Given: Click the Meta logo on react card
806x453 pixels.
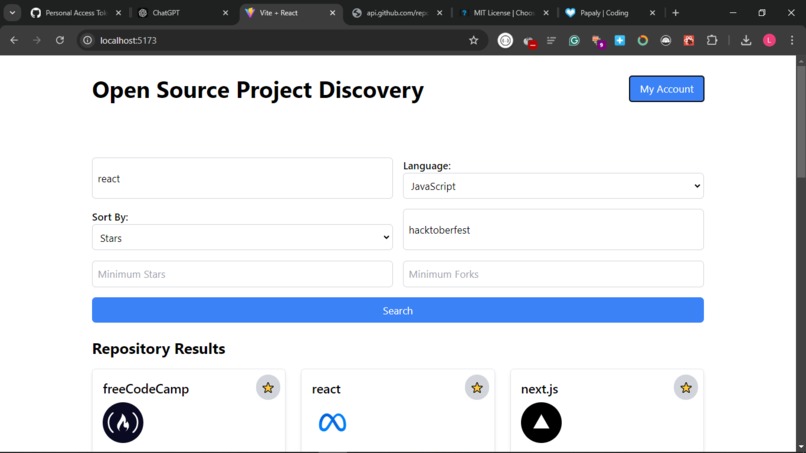Looking at the screenshot, I should click(332, 423).
